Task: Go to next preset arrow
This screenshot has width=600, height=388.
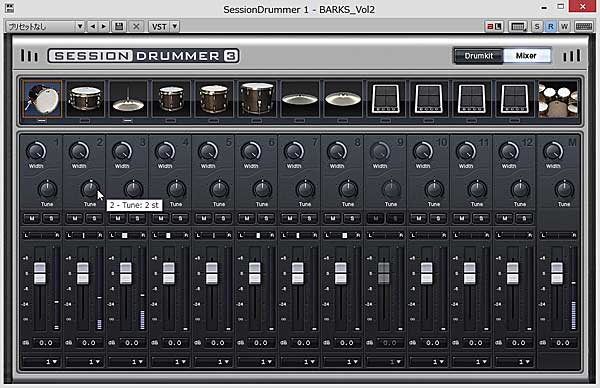Action: point(104,26)
